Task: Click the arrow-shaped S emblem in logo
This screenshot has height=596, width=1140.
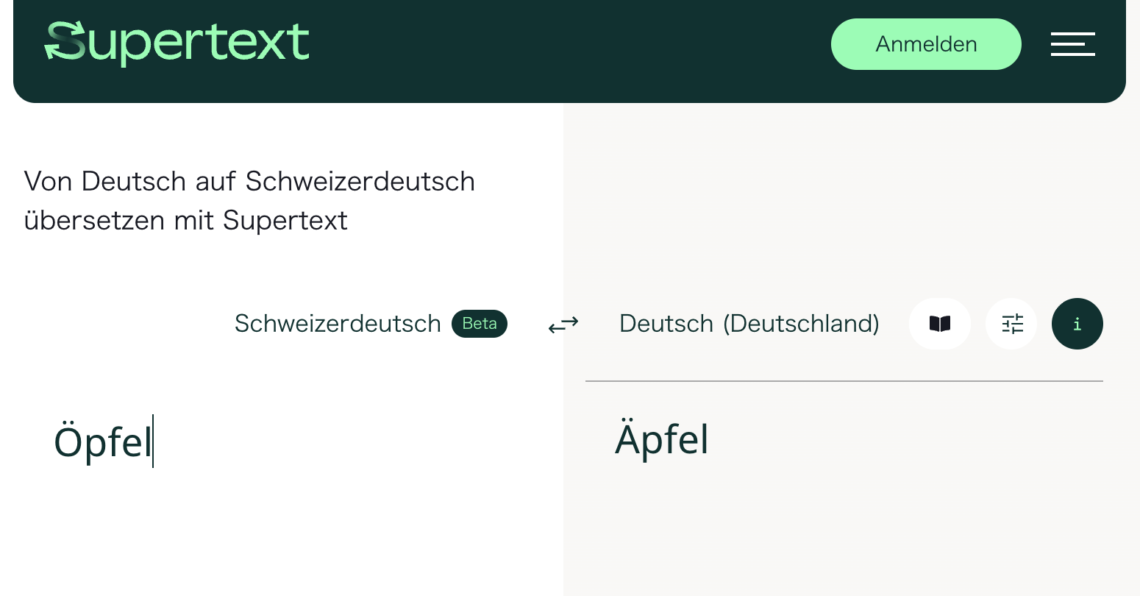Action: coord(65,43)
